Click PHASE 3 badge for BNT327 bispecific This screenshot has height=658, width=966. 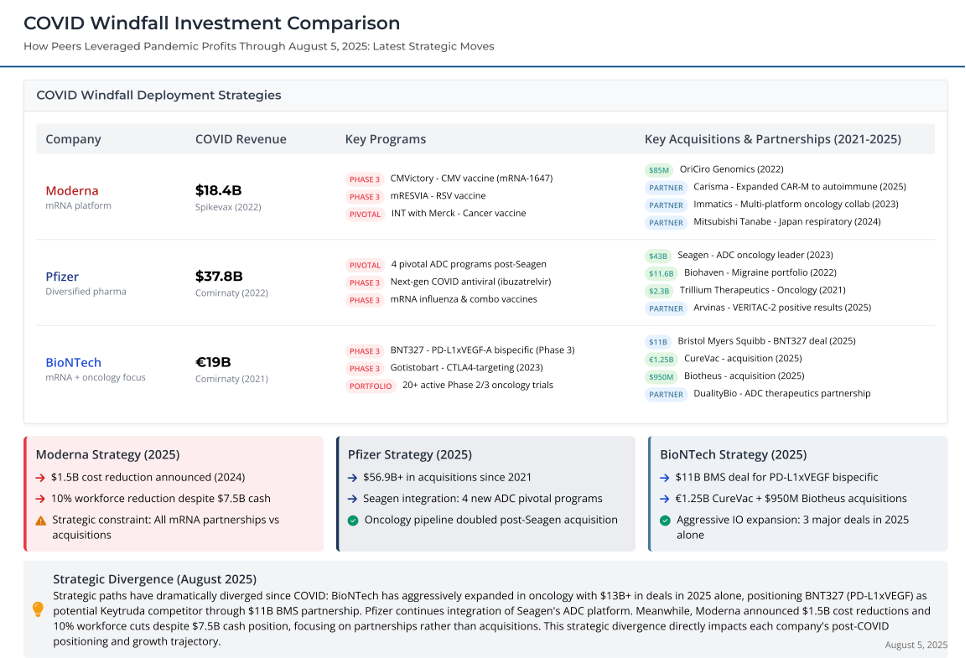365,351
